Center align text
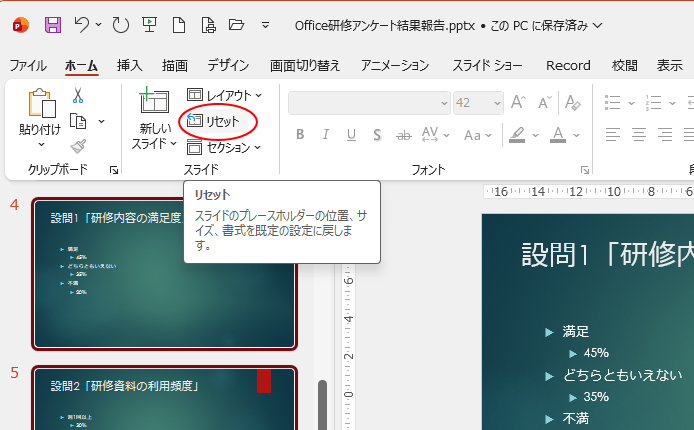 [x=639, y=134]
